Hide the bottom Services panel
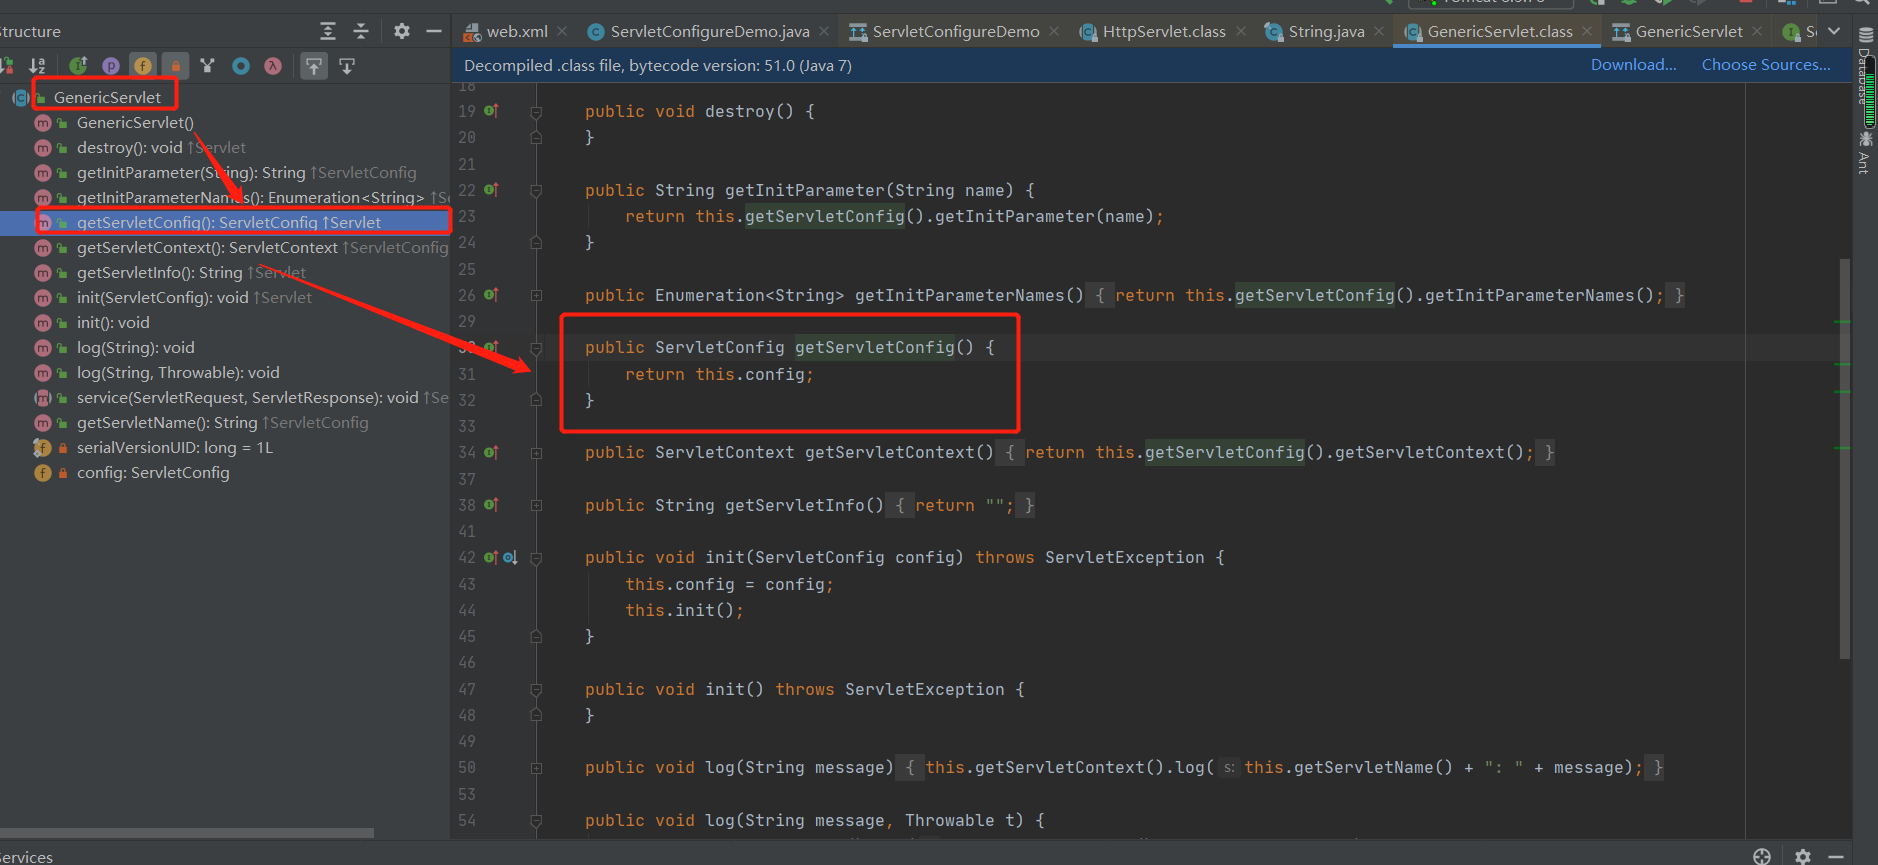Viewport: 1878px width, 865px height. [1836, 856]
